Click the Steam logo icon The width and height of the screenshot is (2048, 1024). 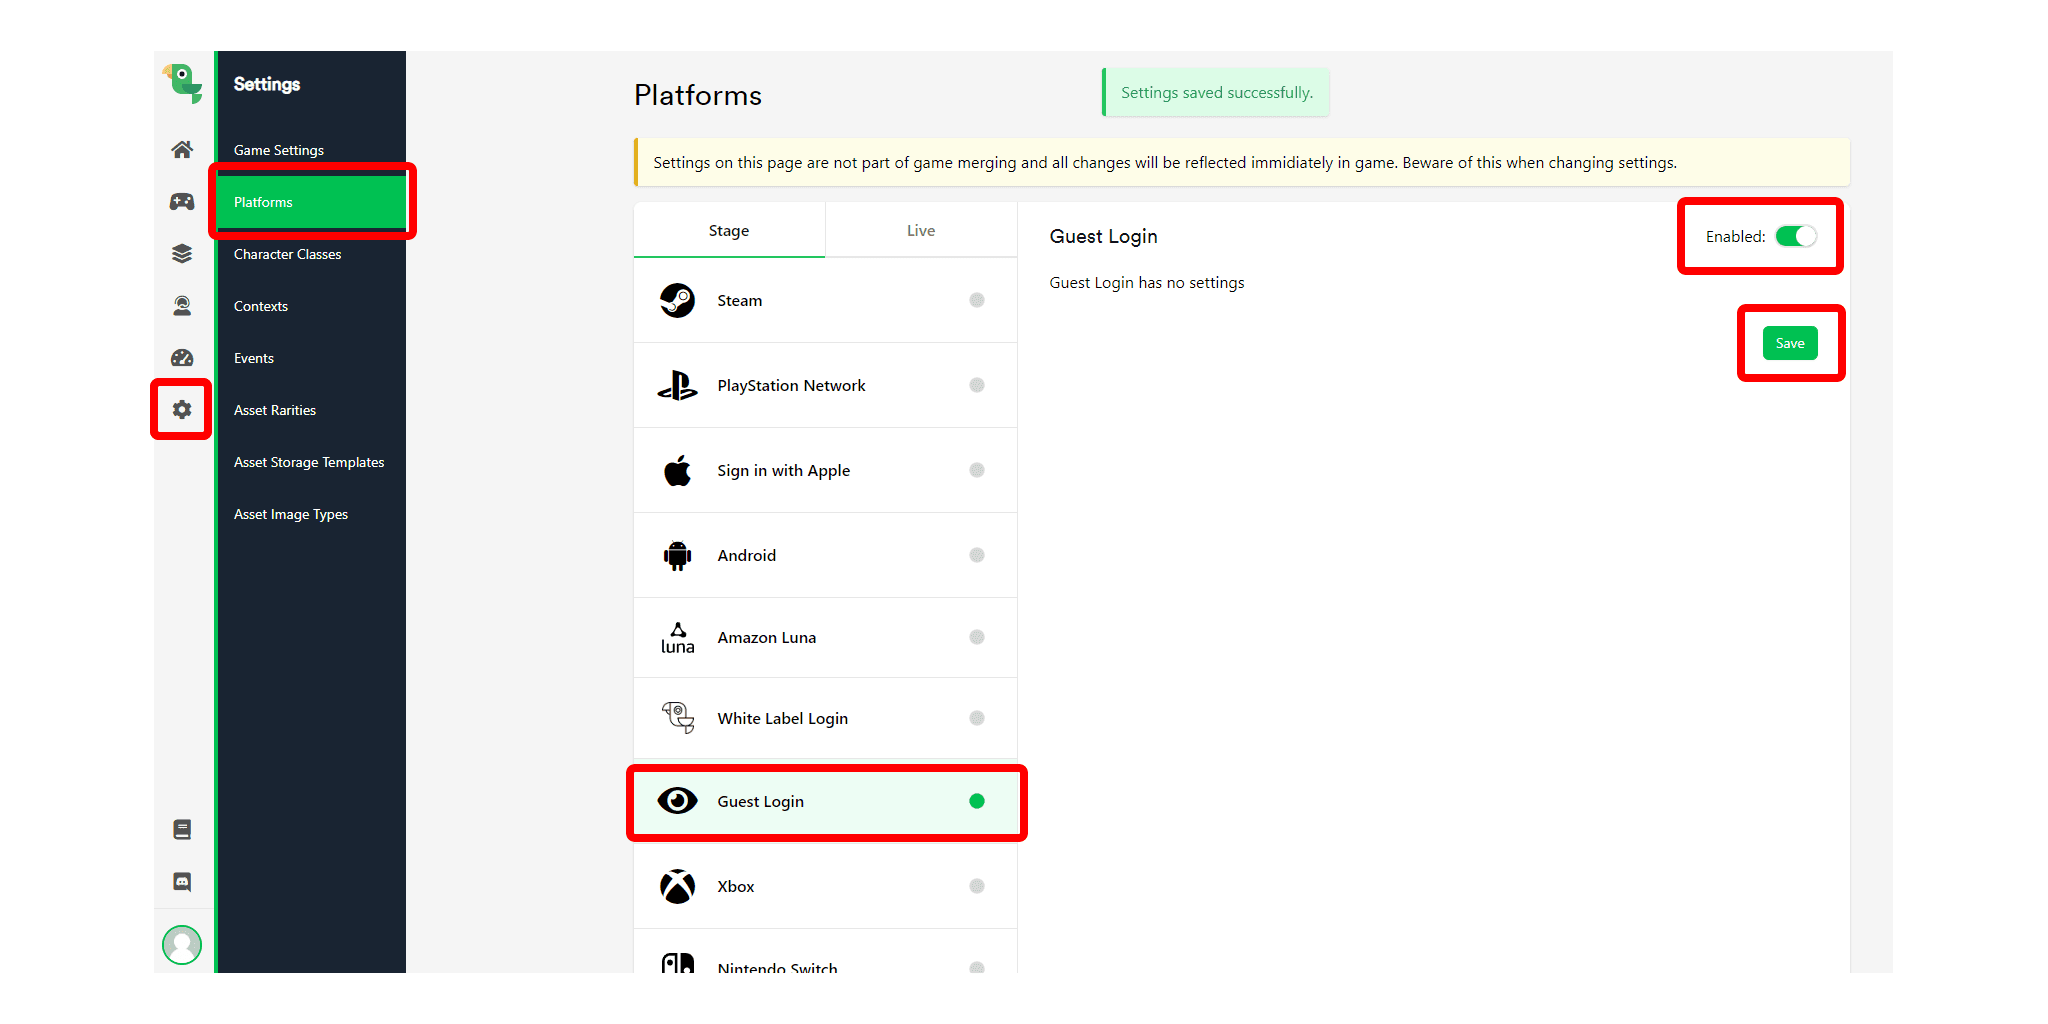[x=678, y=300]
